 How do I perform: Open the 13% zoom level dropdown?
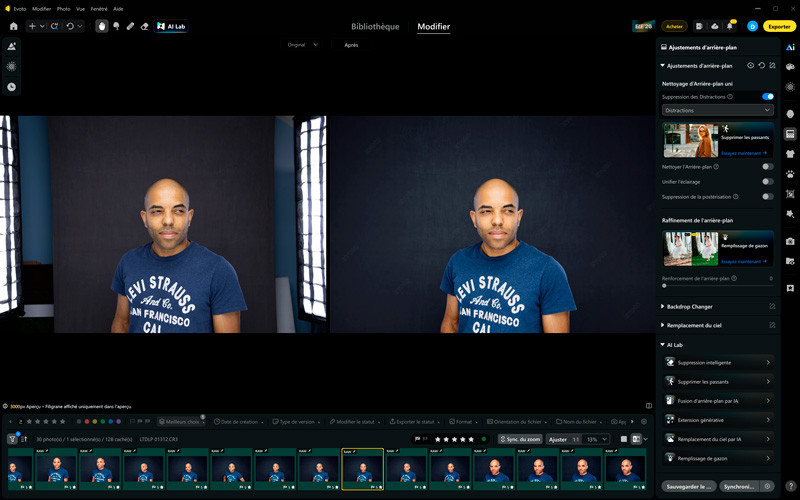pos(596,439)
